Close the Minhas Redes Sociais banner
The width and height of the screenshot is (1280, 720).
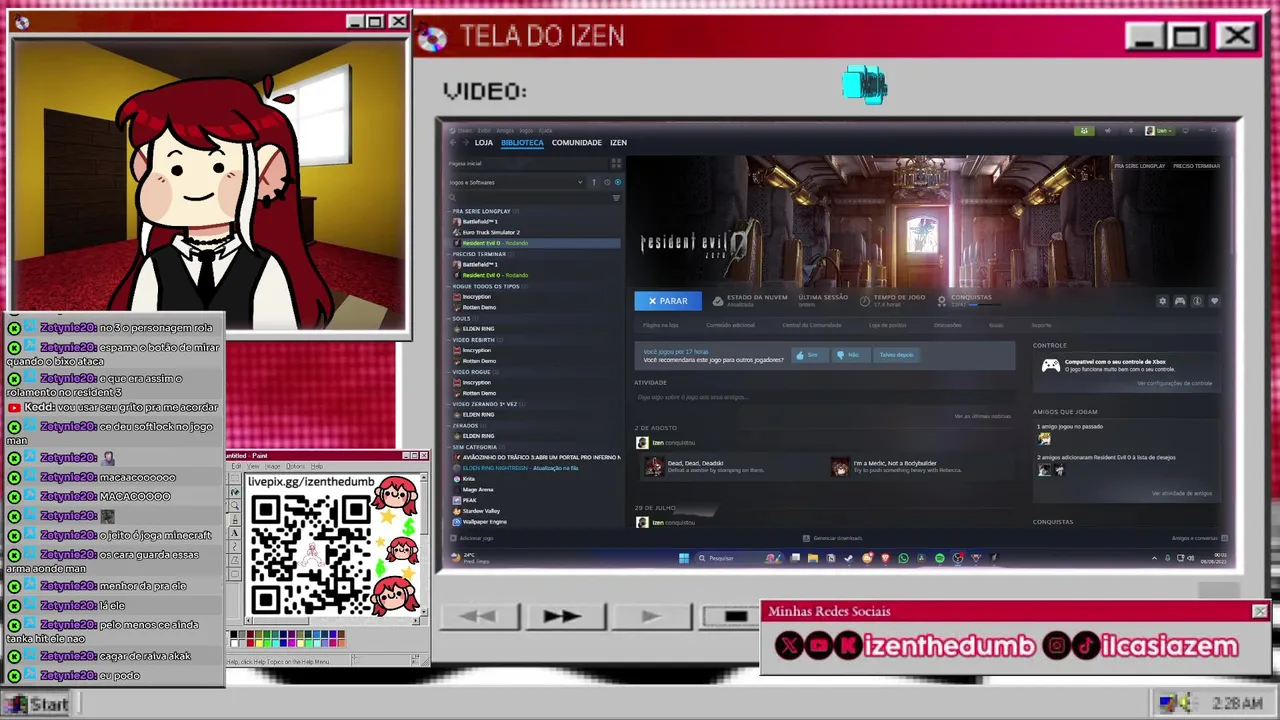click(x=1260, y=611)
